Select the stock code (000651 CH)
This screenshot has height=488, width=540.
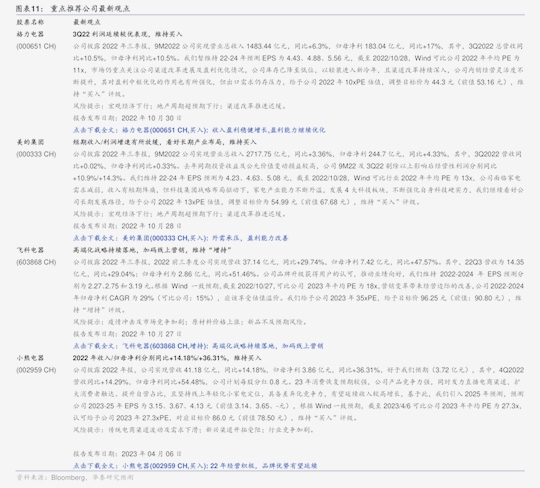tap(36, 46)
